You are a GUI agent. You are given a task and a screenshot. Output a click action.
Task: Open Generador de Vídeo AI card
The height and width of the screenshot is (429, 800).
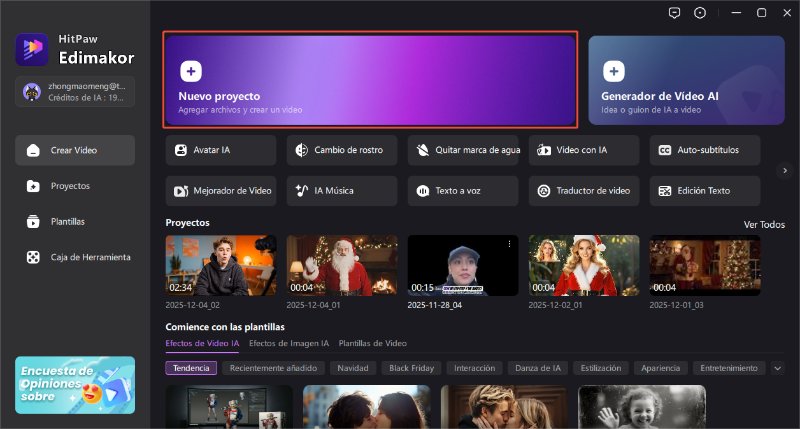(686, 80)
